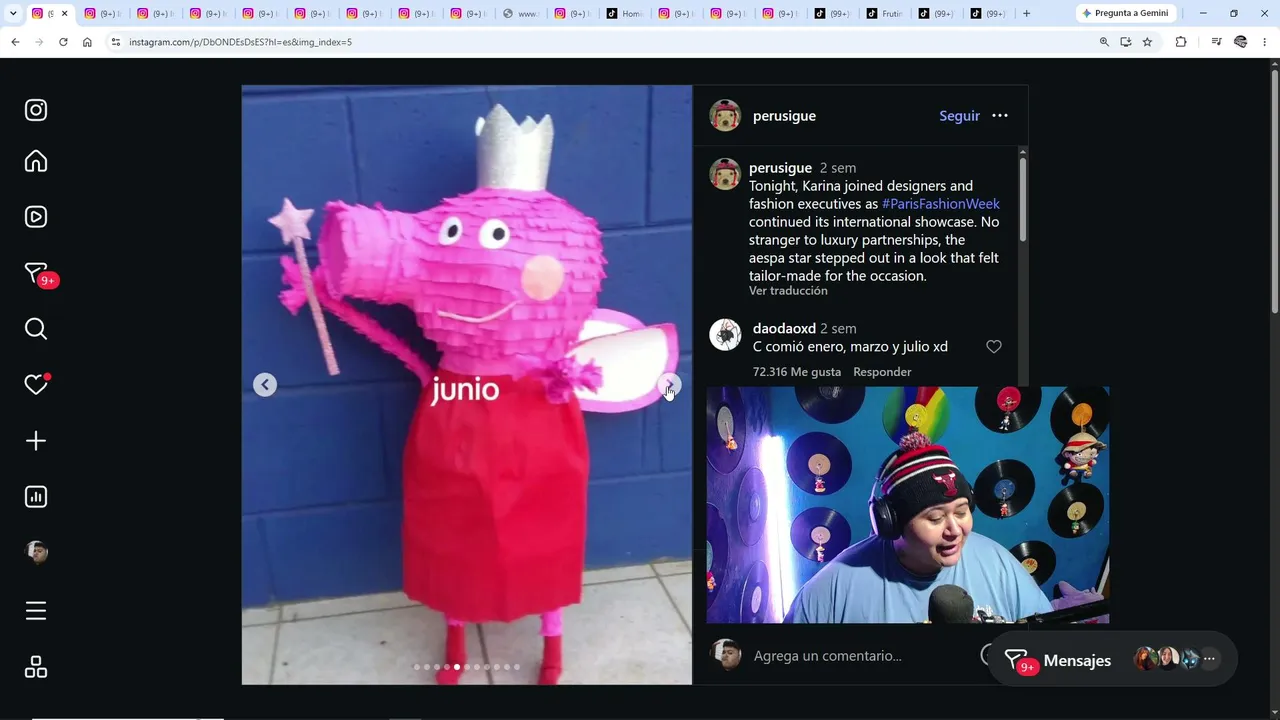1280x720 pixels.
Task: Open Chrome profile avatar in toolbar
Action: click(1241, 42)
